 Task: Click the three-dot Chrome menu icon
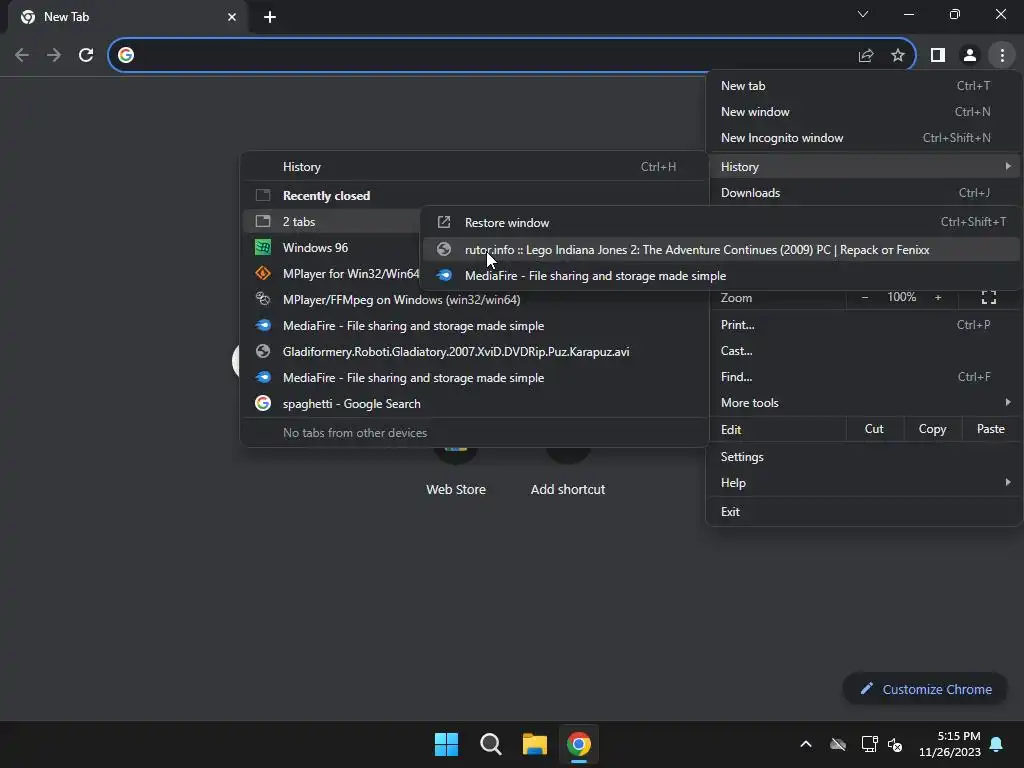point(1002,55)
